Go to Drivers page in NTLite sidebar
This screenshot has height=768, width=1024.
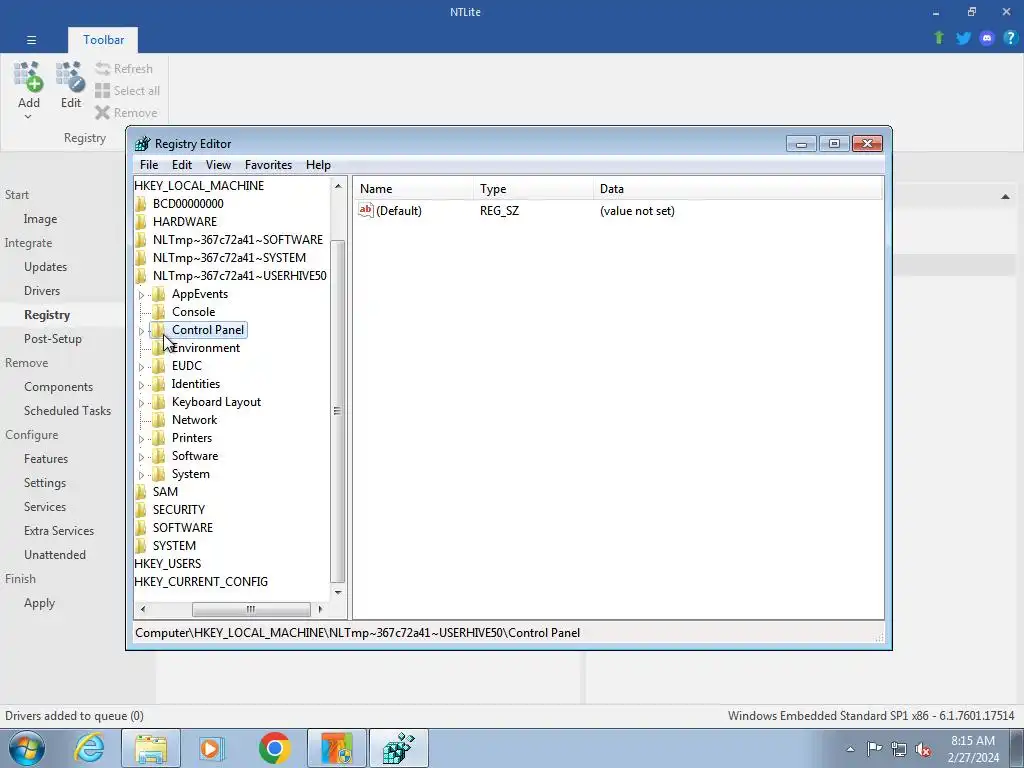click(42, 291)
